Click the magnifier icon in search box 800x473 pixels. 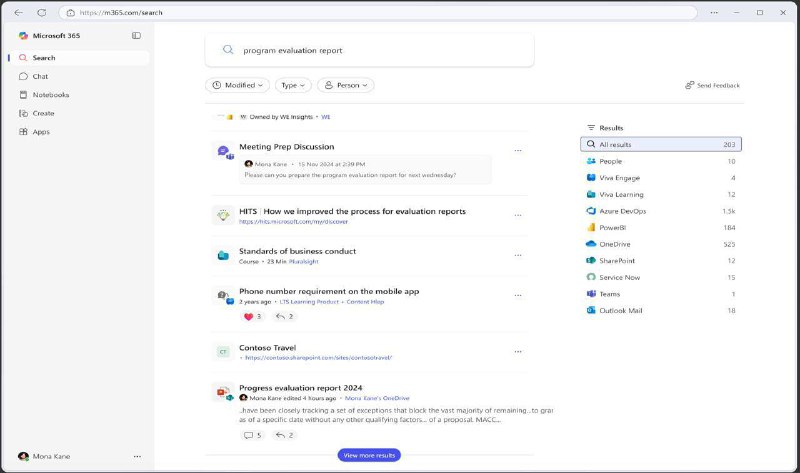click(x=228, y=49)
